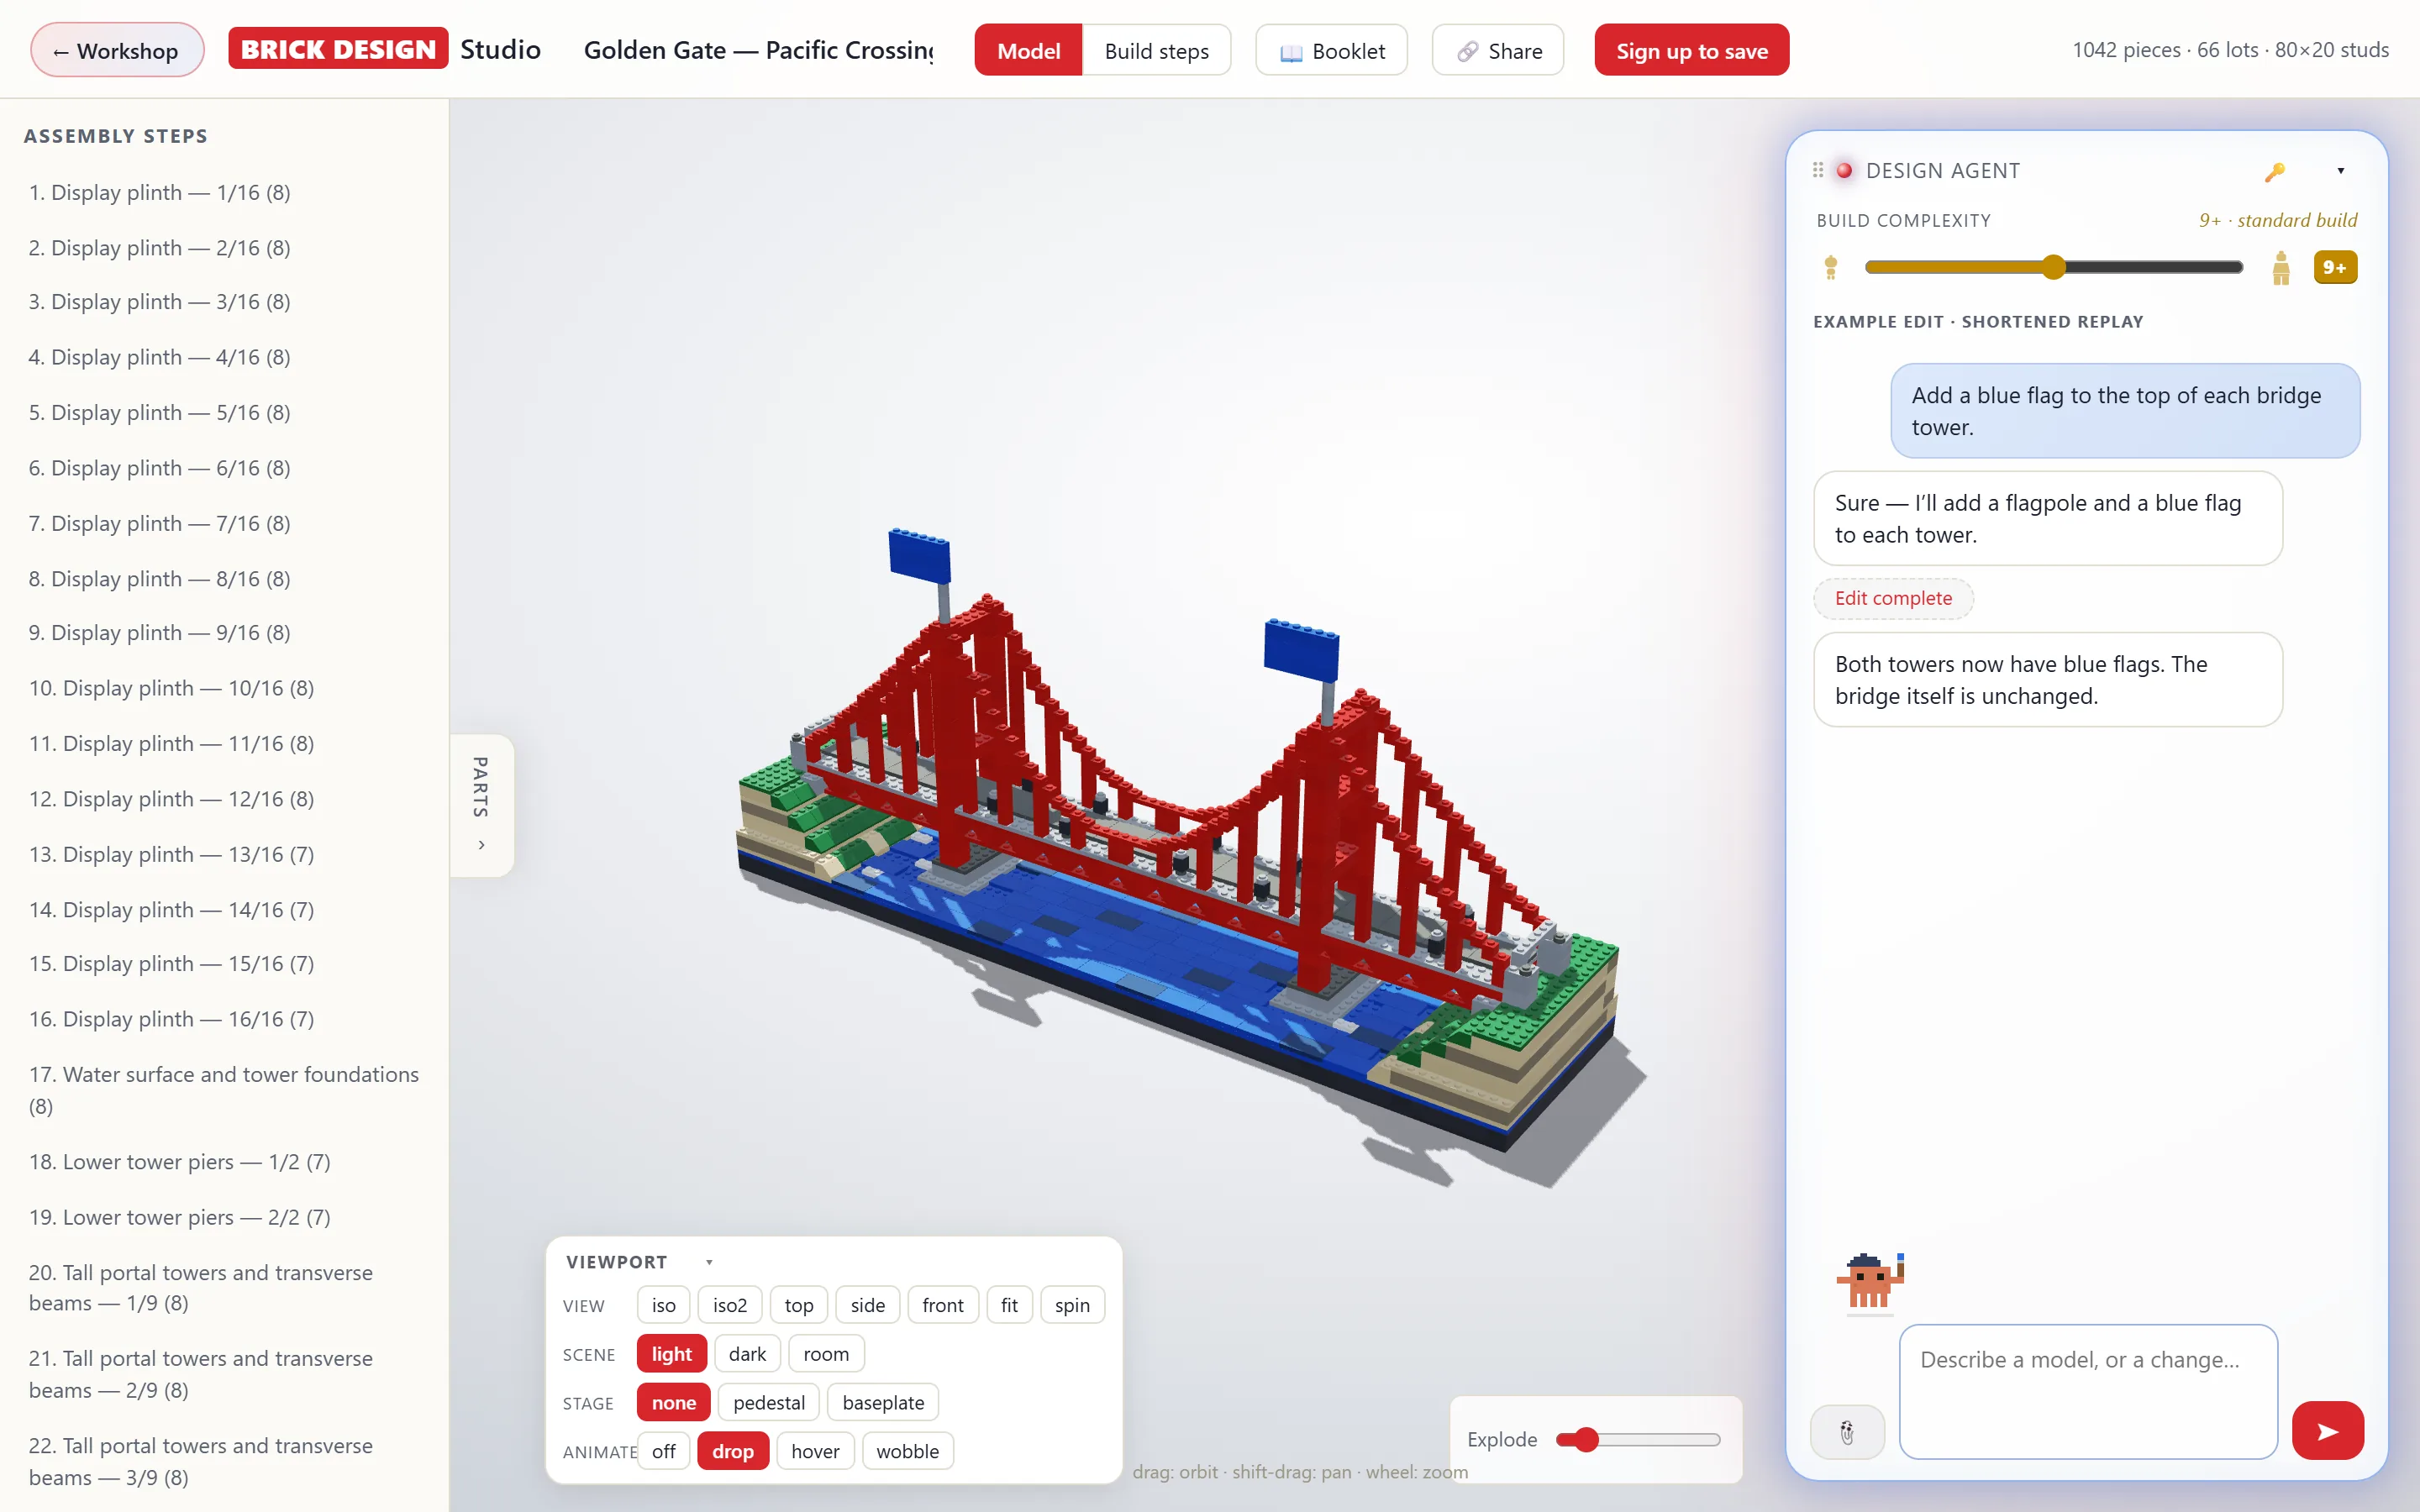This screenshot has height=1512, width=2420.
Task: Open step 16. Display plinth — 16/16
Action: click(171, 1019)
